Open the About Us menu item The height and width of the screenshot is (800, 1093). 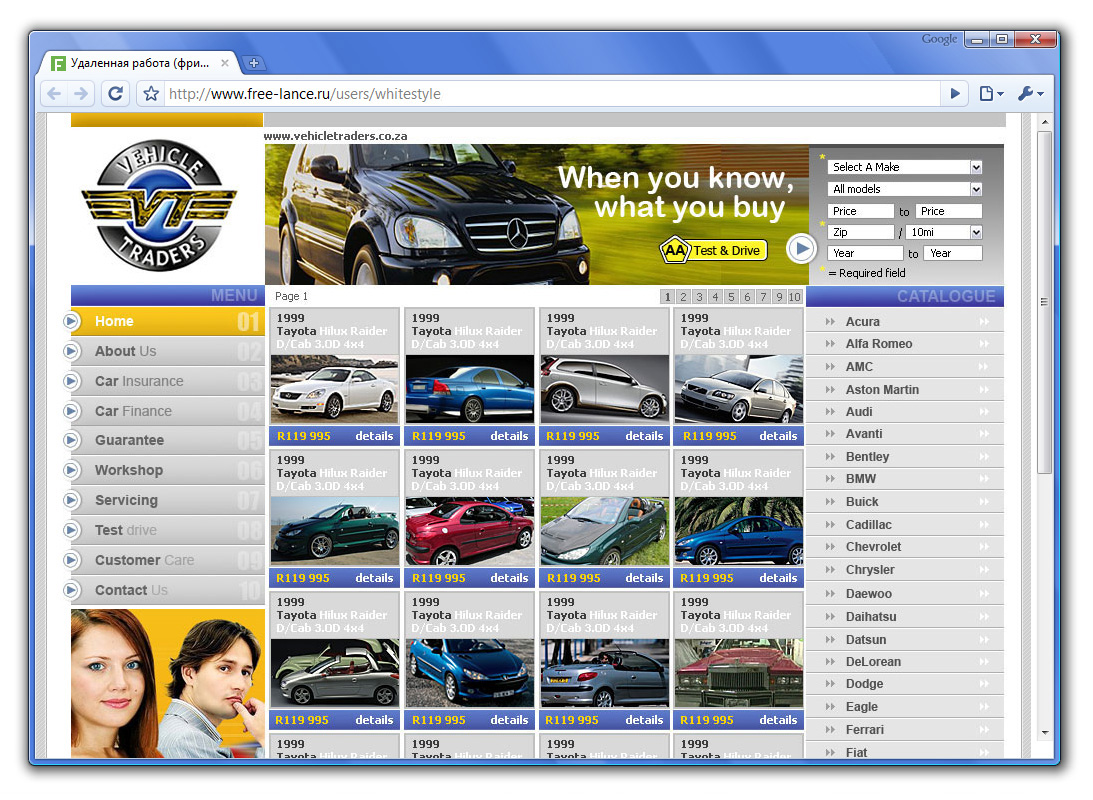point(167,351)
